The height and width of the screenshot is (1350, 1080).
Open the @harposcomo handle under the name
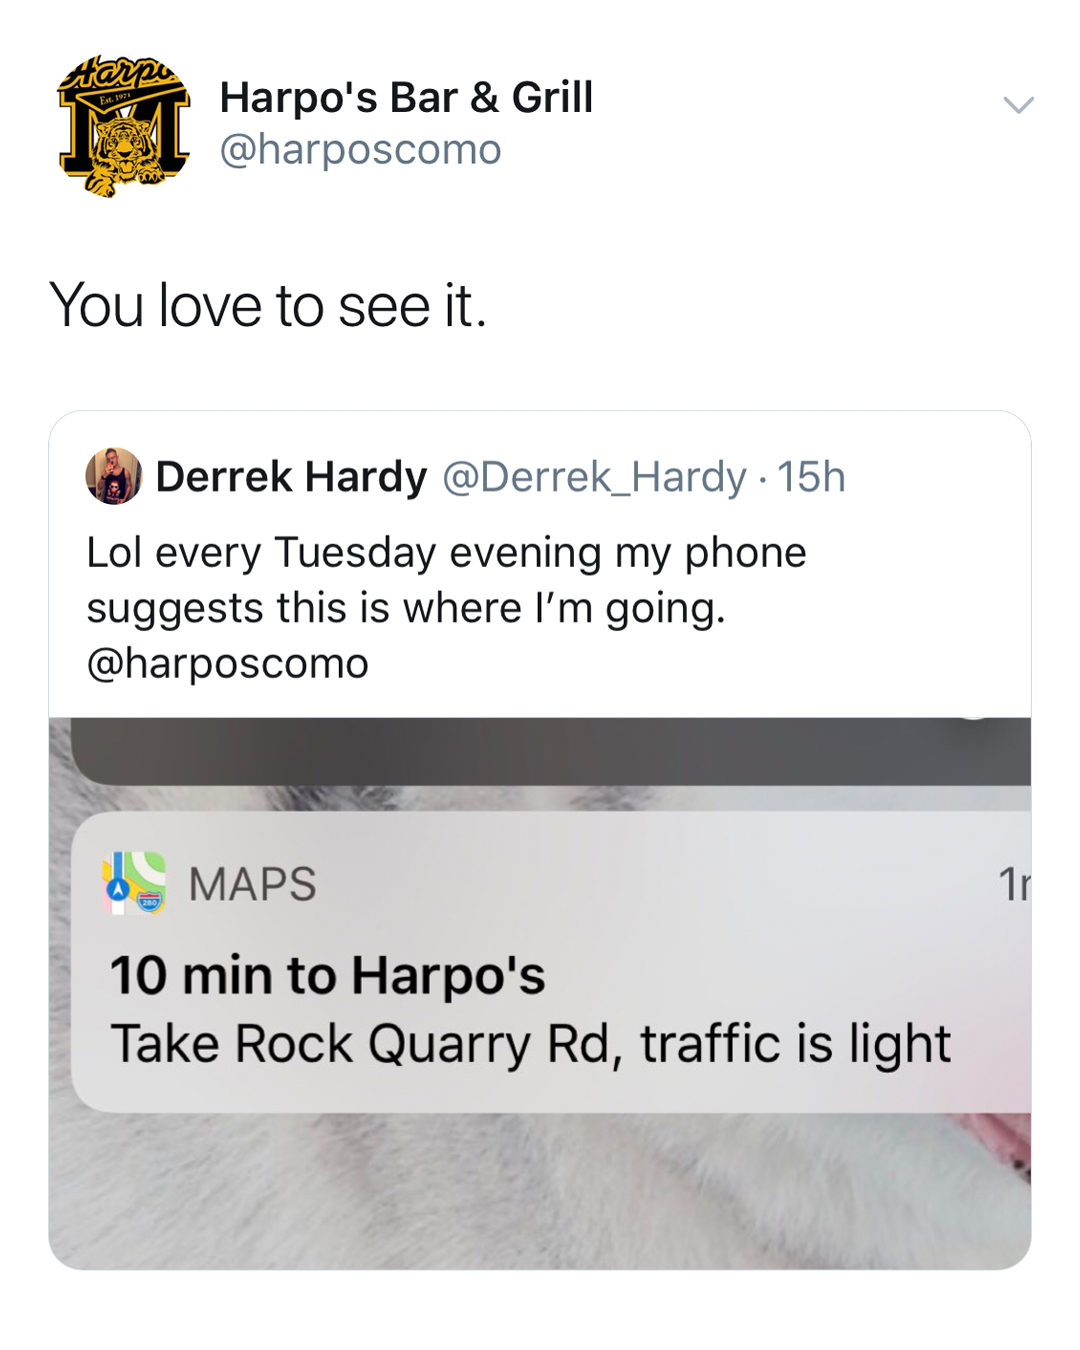pyautogui.click(x=360, y=150)
